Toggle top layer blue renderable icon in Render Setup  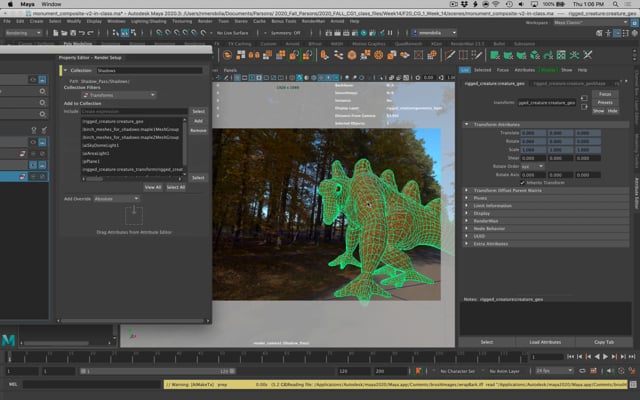coord(42,80)
